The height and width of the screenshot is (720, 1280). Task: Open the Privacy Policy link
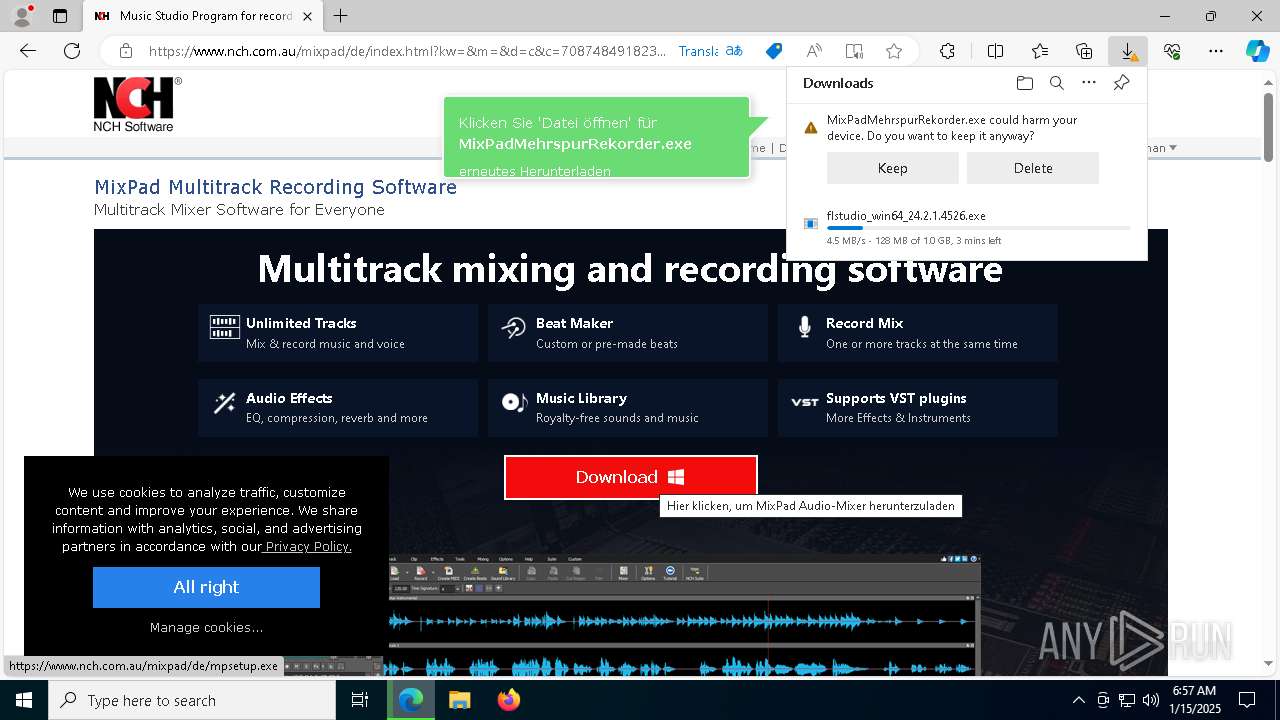[x=307, y=547]
